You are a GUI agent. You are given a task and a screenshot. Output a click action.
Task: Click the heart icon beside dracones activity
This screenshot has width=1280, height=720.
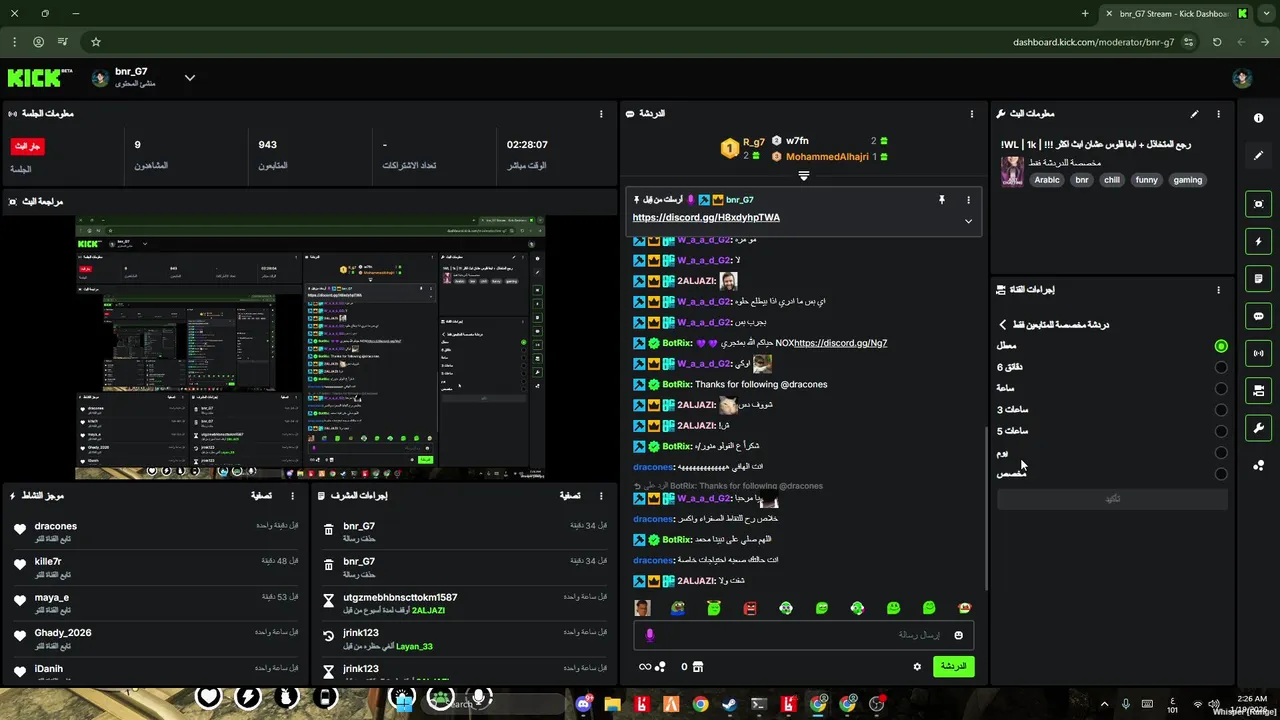20,531
